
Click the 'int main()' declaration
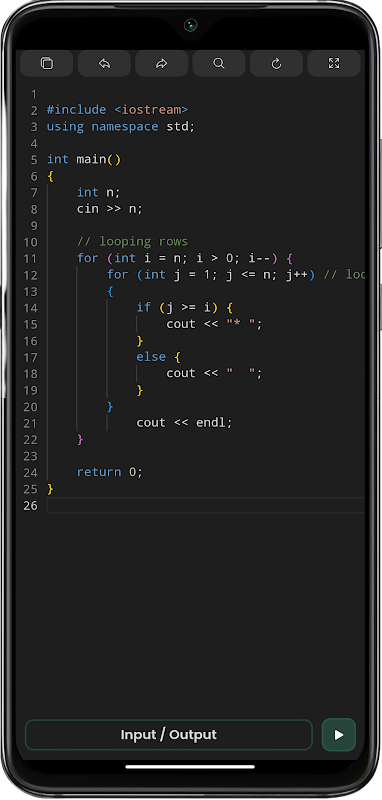(84, 159)
